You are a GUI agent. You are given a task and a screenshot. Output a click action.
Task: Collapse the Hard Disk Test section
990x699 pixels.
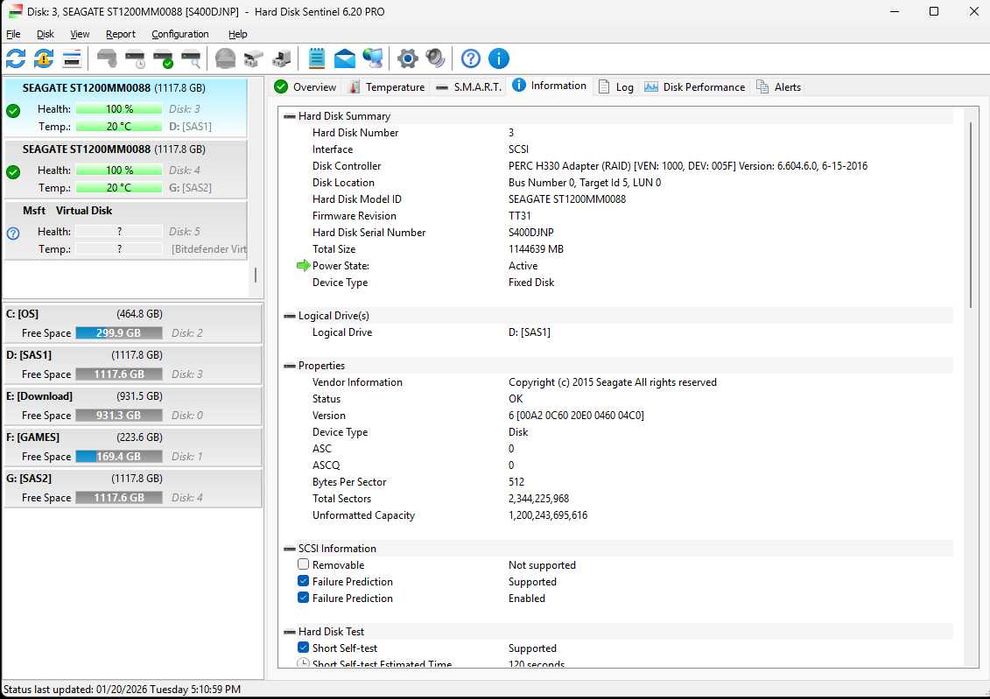pyautogui.click(x=290, y=631)
